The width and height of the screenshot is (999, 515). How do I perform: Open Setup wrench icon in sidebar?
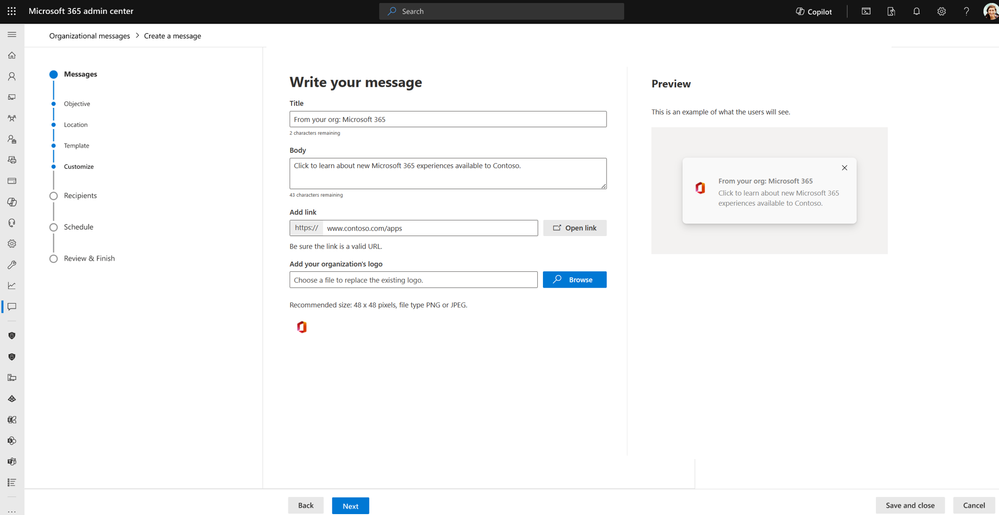pyautogui.click(x=11, y=265)
